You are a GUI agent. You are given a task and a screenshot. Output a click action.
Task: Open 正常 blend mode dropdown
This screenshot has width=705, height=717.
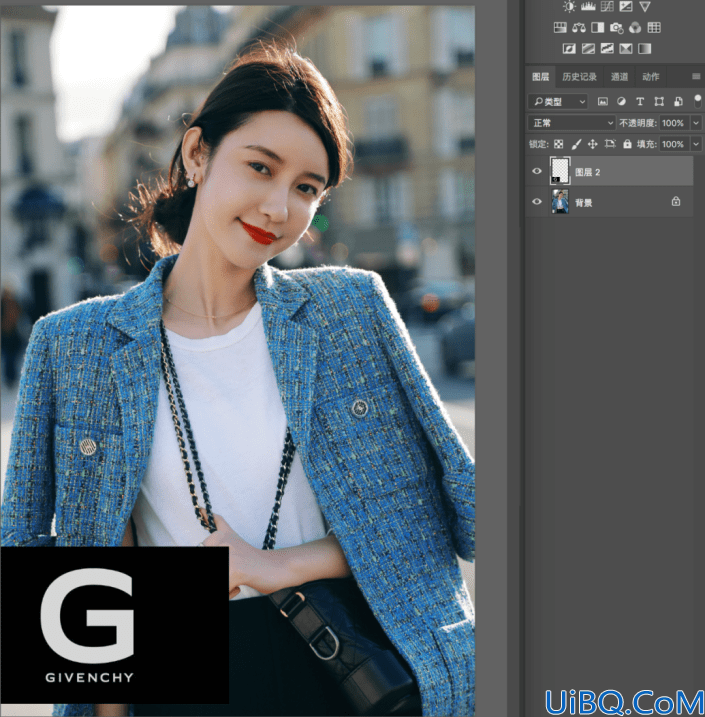pyautogui.click(x=571, y=123)
